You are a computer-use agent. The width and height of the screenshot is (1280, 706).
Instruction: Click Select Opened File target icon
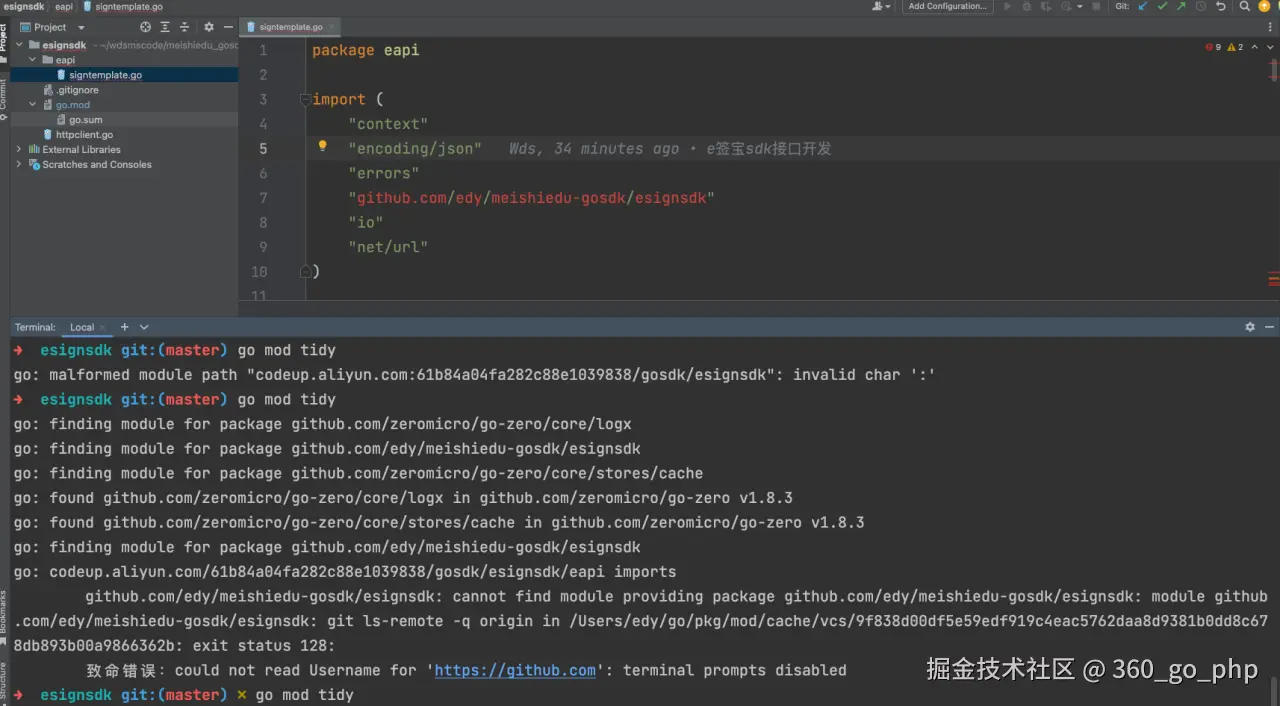click(146, 27)
